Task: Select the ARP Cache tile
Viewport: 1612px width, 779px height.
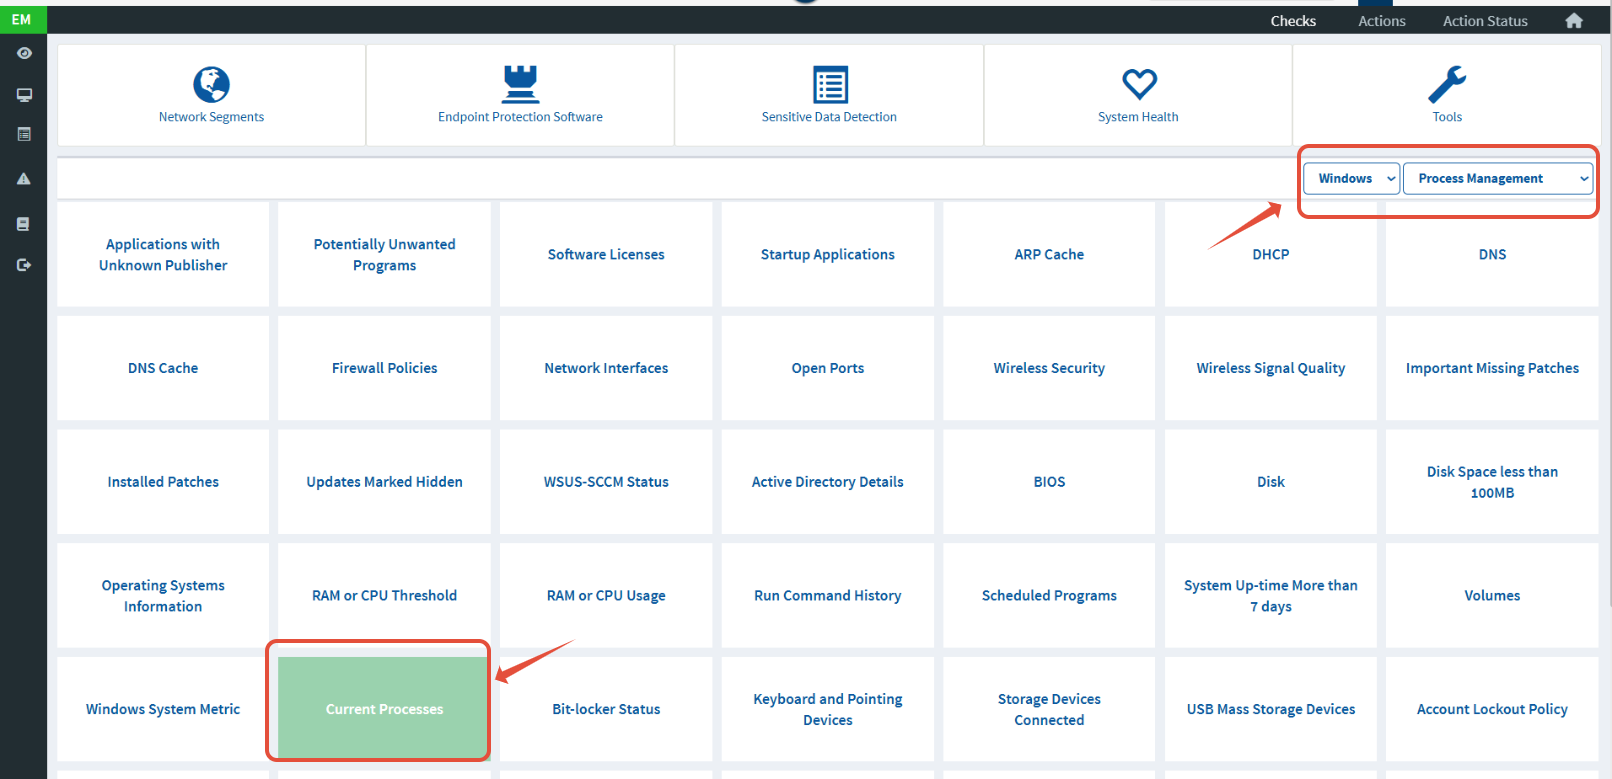Action: point(1049,254)
